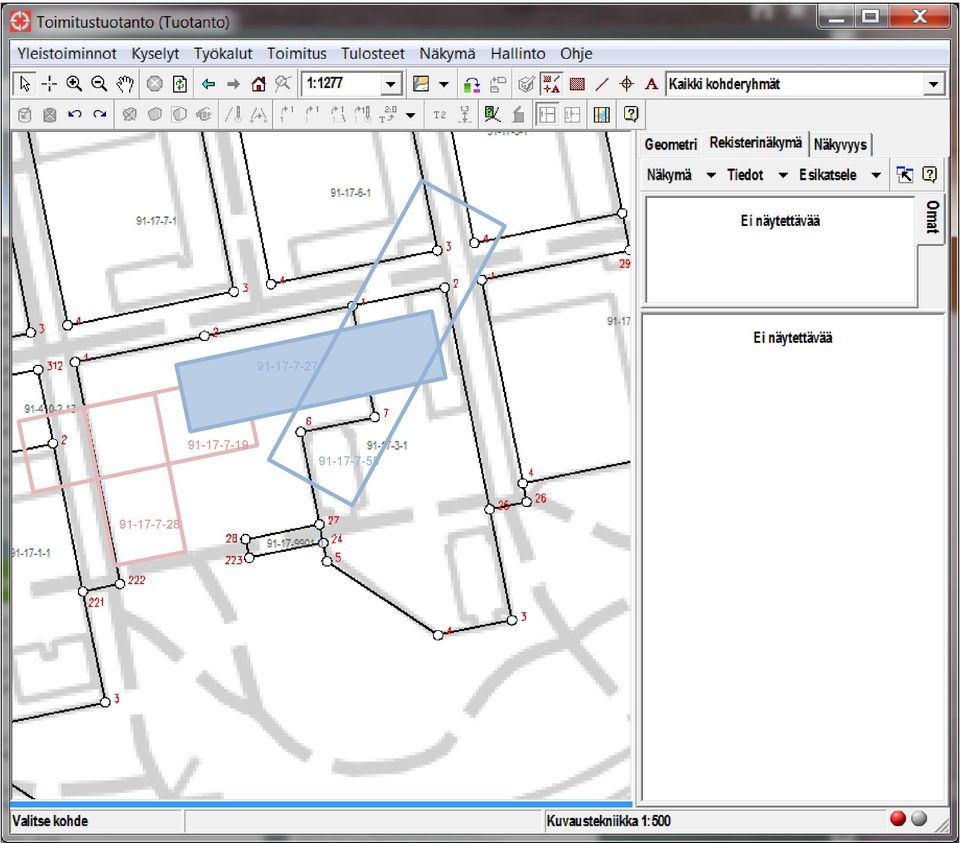Viewport: 960px width, 843px height.
Task: Redo the last edit
Action: pos(100,114)
